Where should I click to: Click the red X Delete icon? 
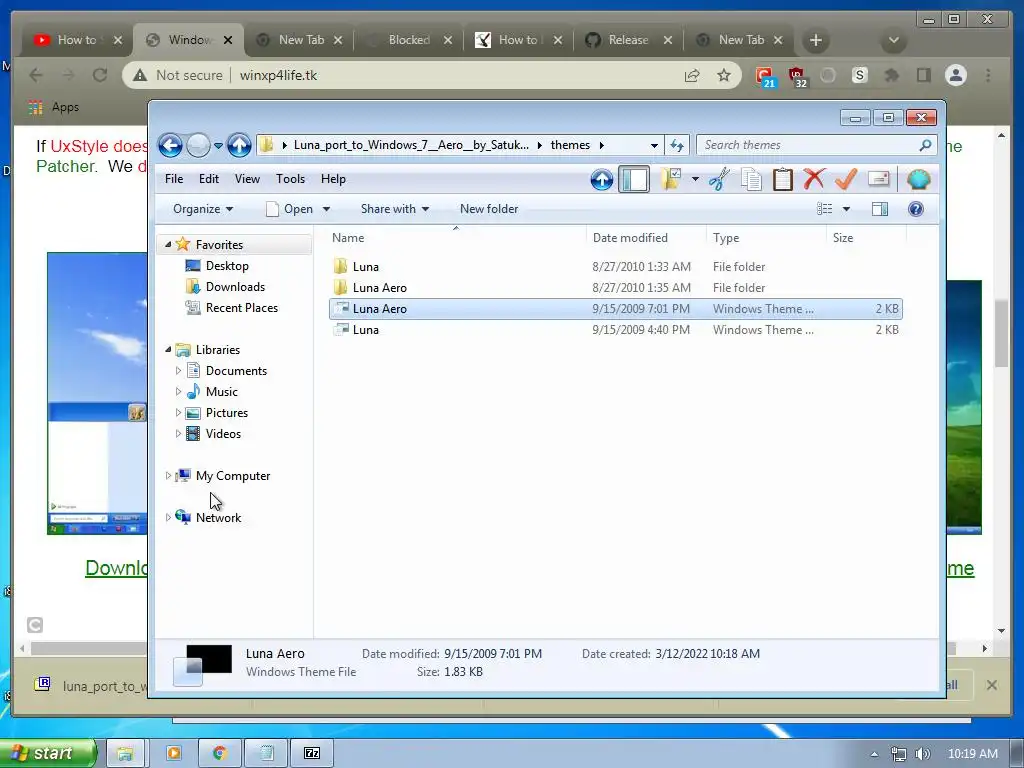[814, 178]
